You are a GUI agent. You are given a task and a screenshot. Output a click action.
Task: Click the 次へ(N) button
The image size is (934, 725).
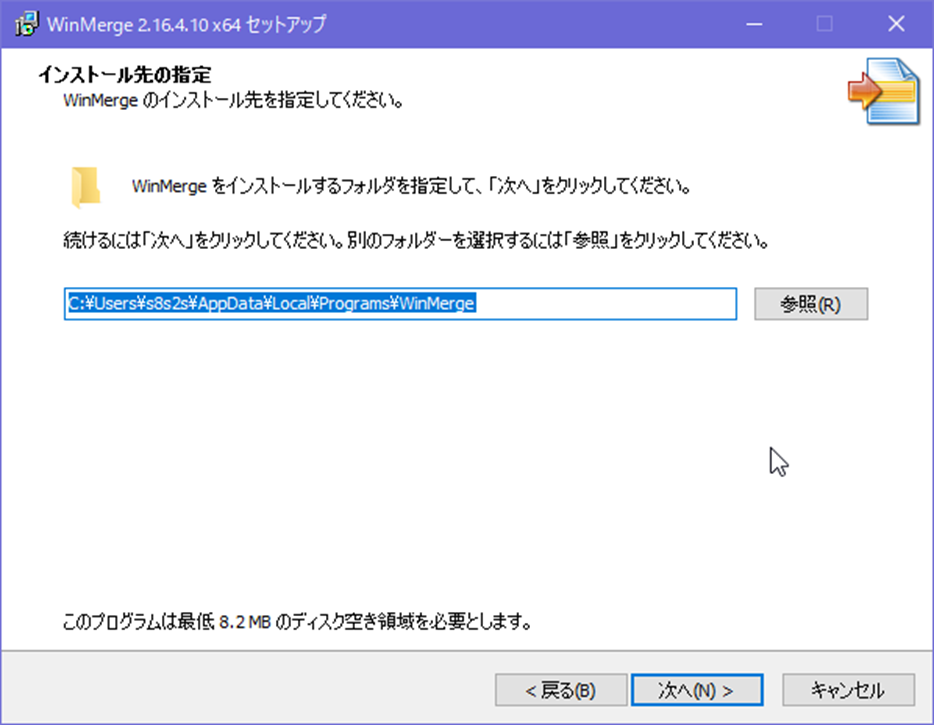point(697,690)
